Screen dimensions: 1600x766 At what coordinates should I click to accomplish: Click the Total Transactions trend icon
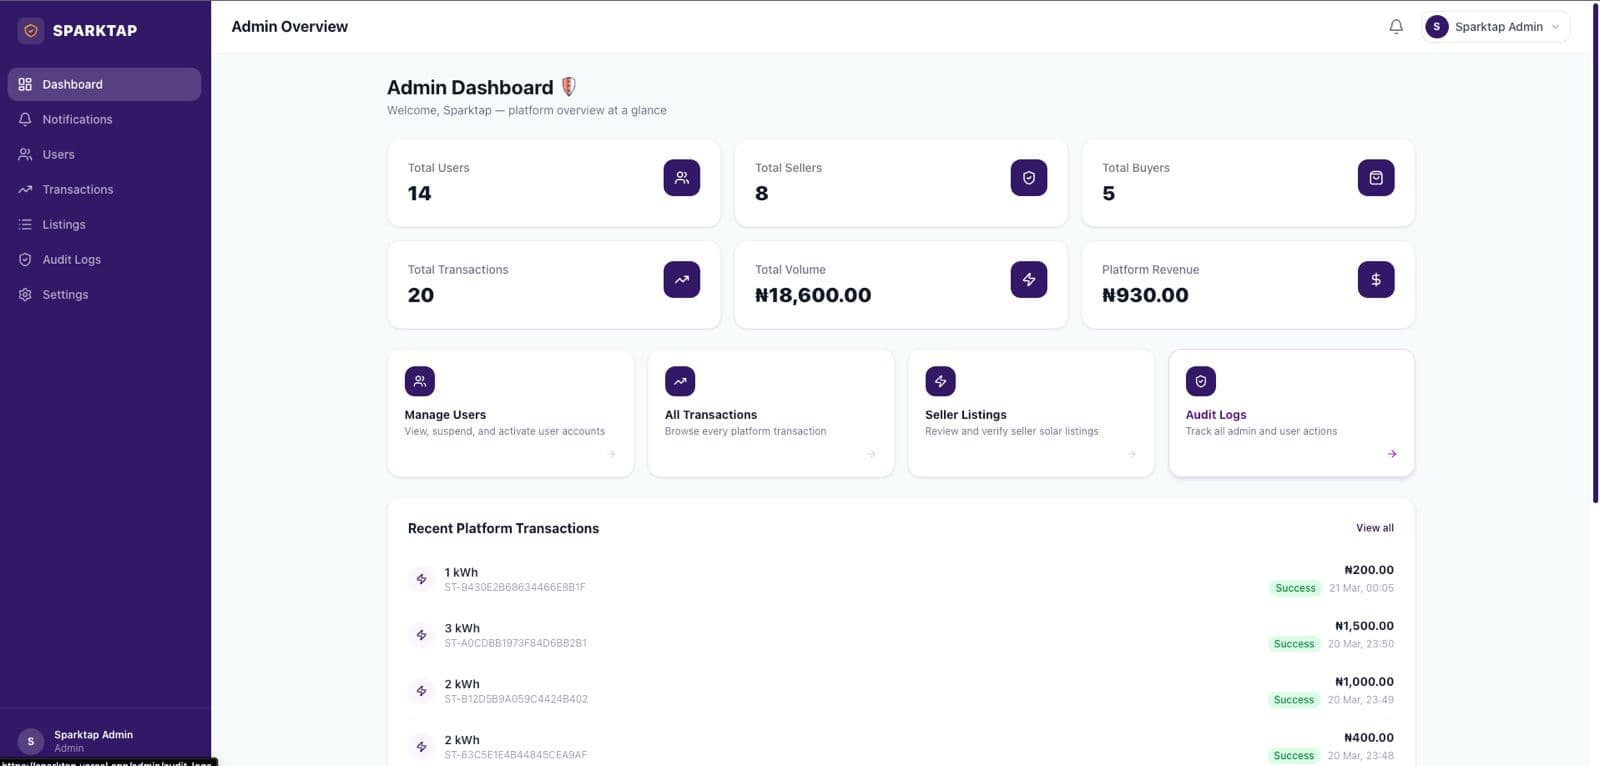pos(682,280)
